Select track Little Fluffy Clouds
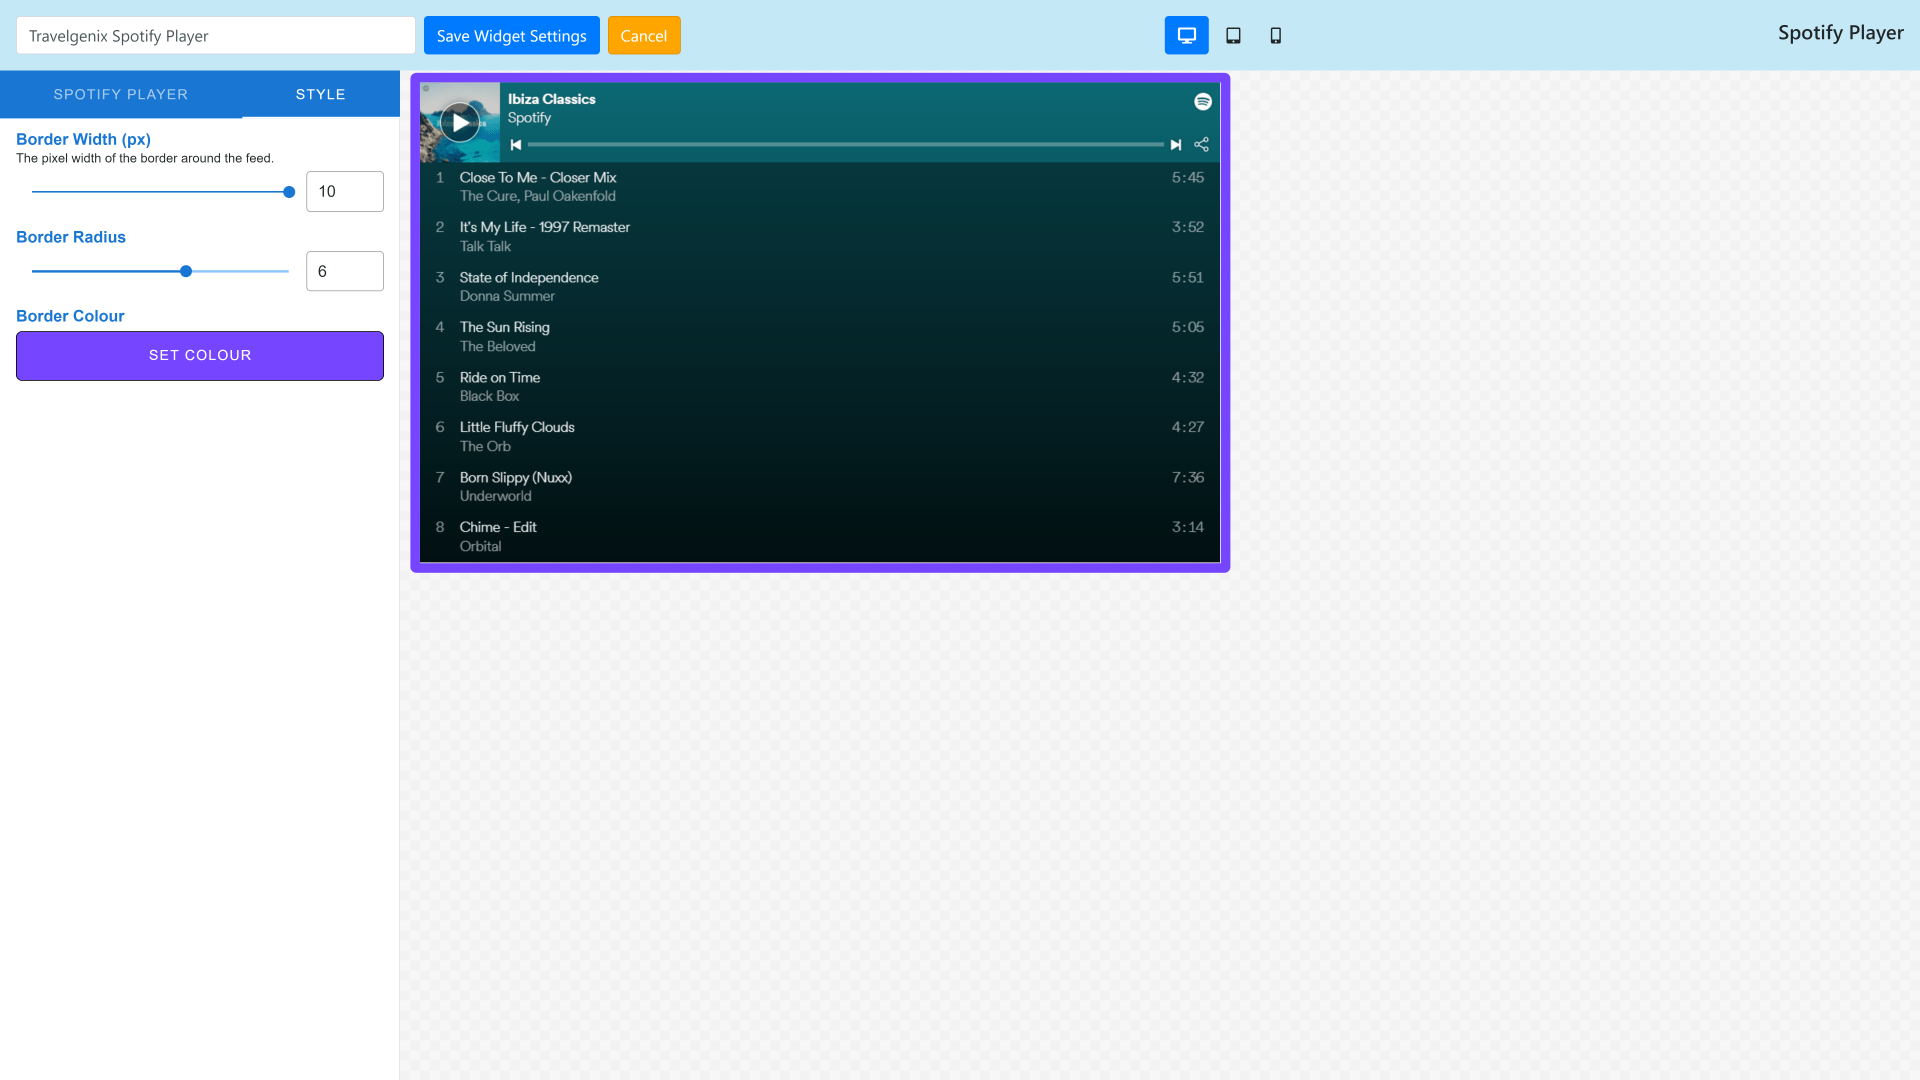The image size is (1920, 1080). [x=820, y=437]
